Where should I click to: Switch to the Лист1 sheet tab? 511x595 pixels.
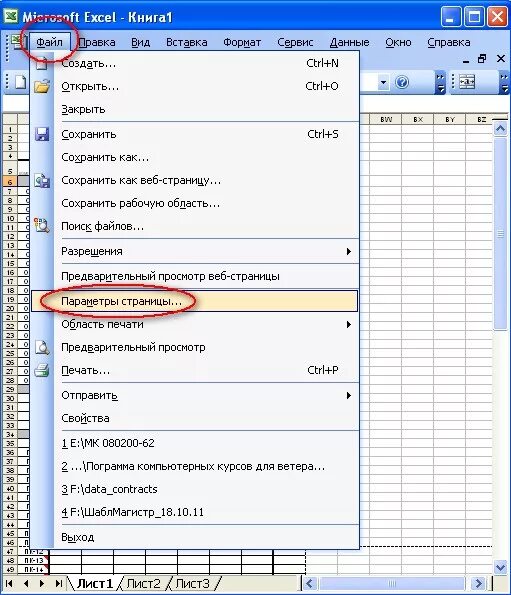click(95, 583)
